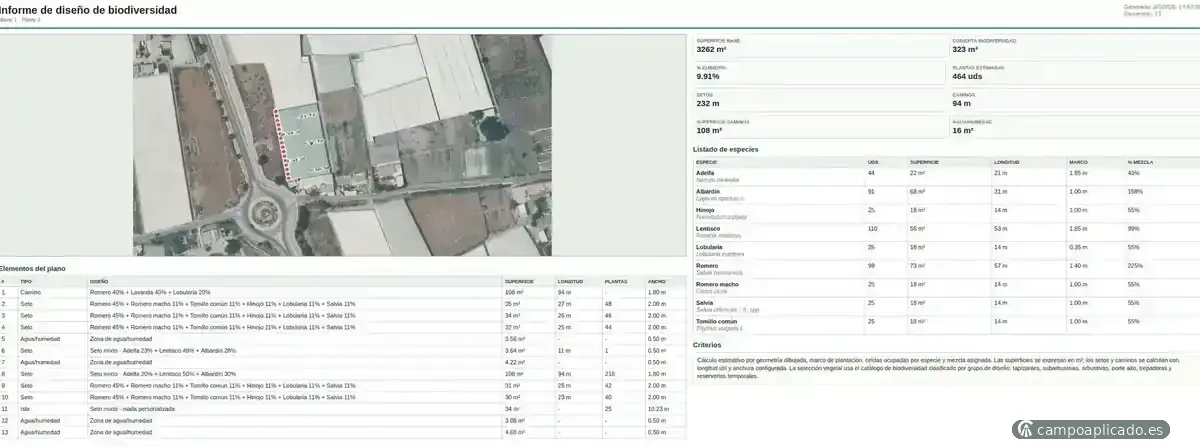Click the MARCO column header
The image size is (1200, 447).
pyautogui.click(x=1078, y=162)
